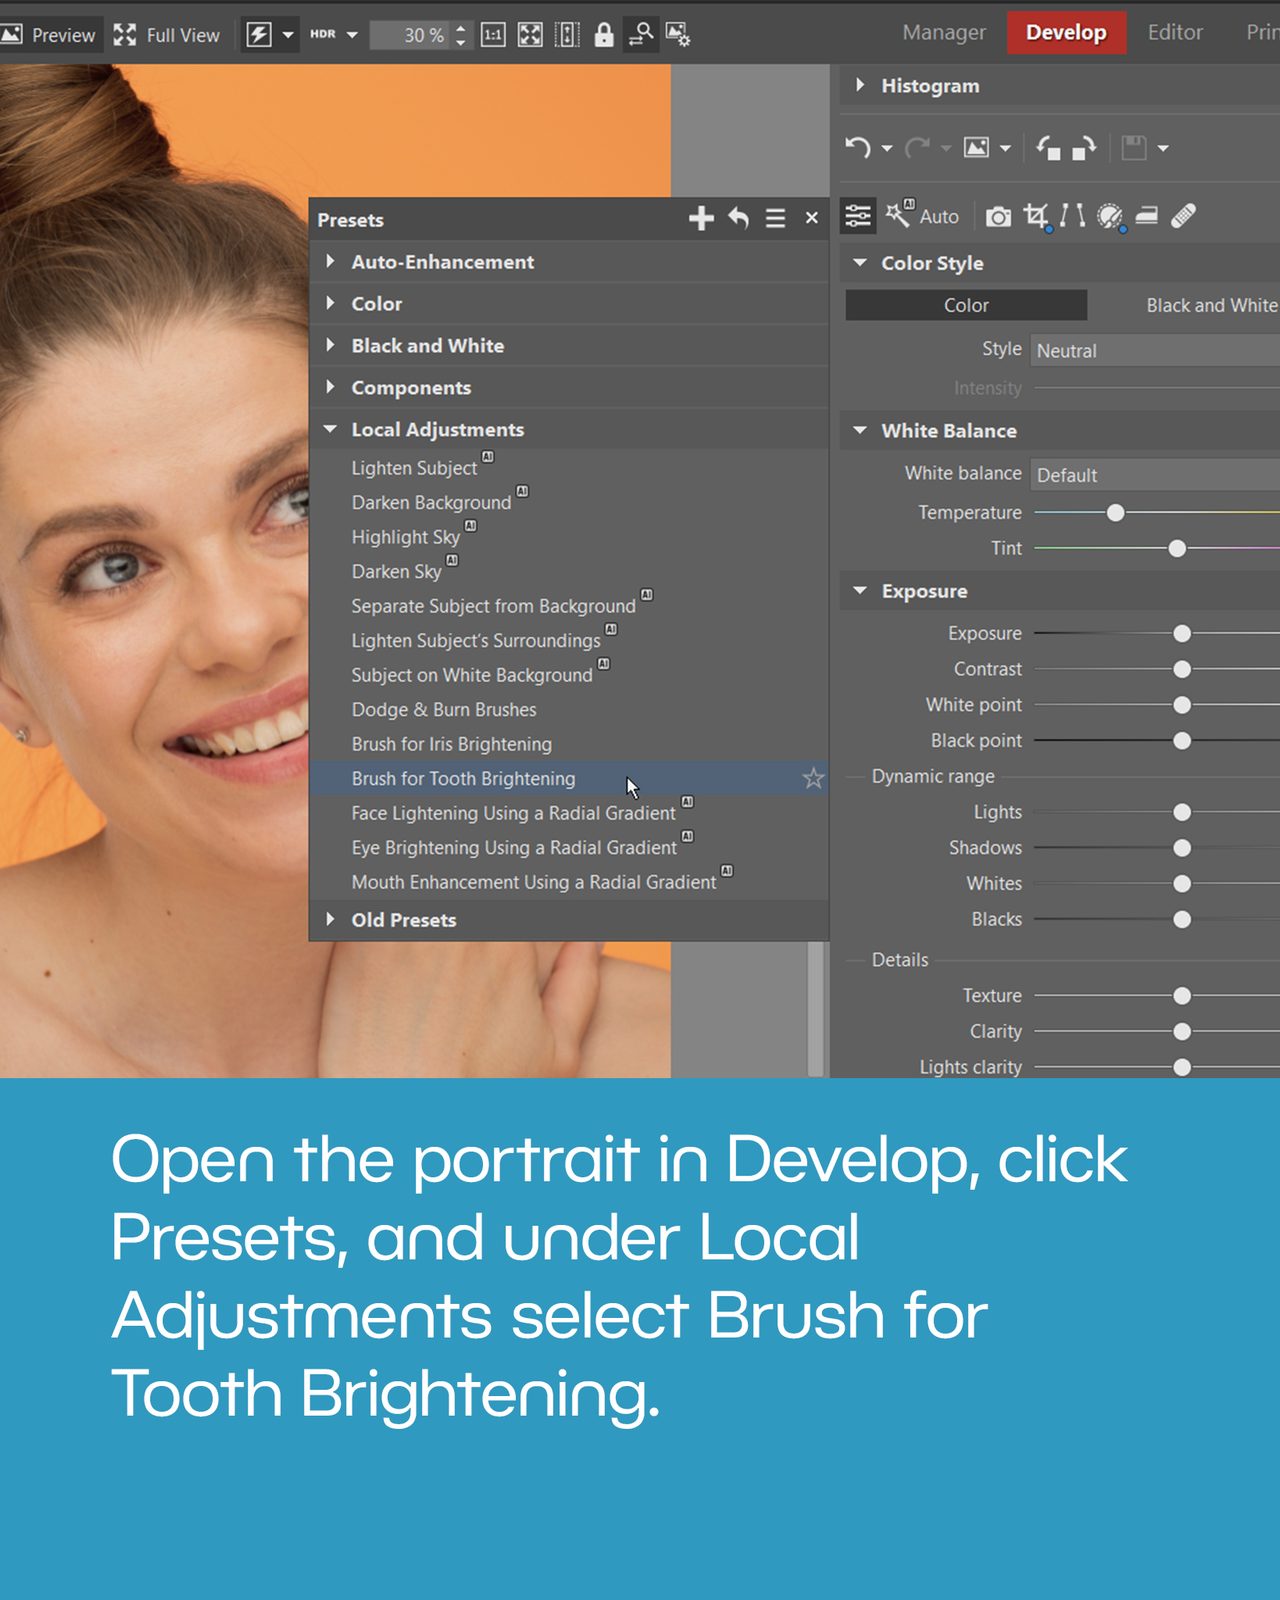Click the Auto enhancement button
This screenshot has width=1280, height=1600.
coord(922,216)
